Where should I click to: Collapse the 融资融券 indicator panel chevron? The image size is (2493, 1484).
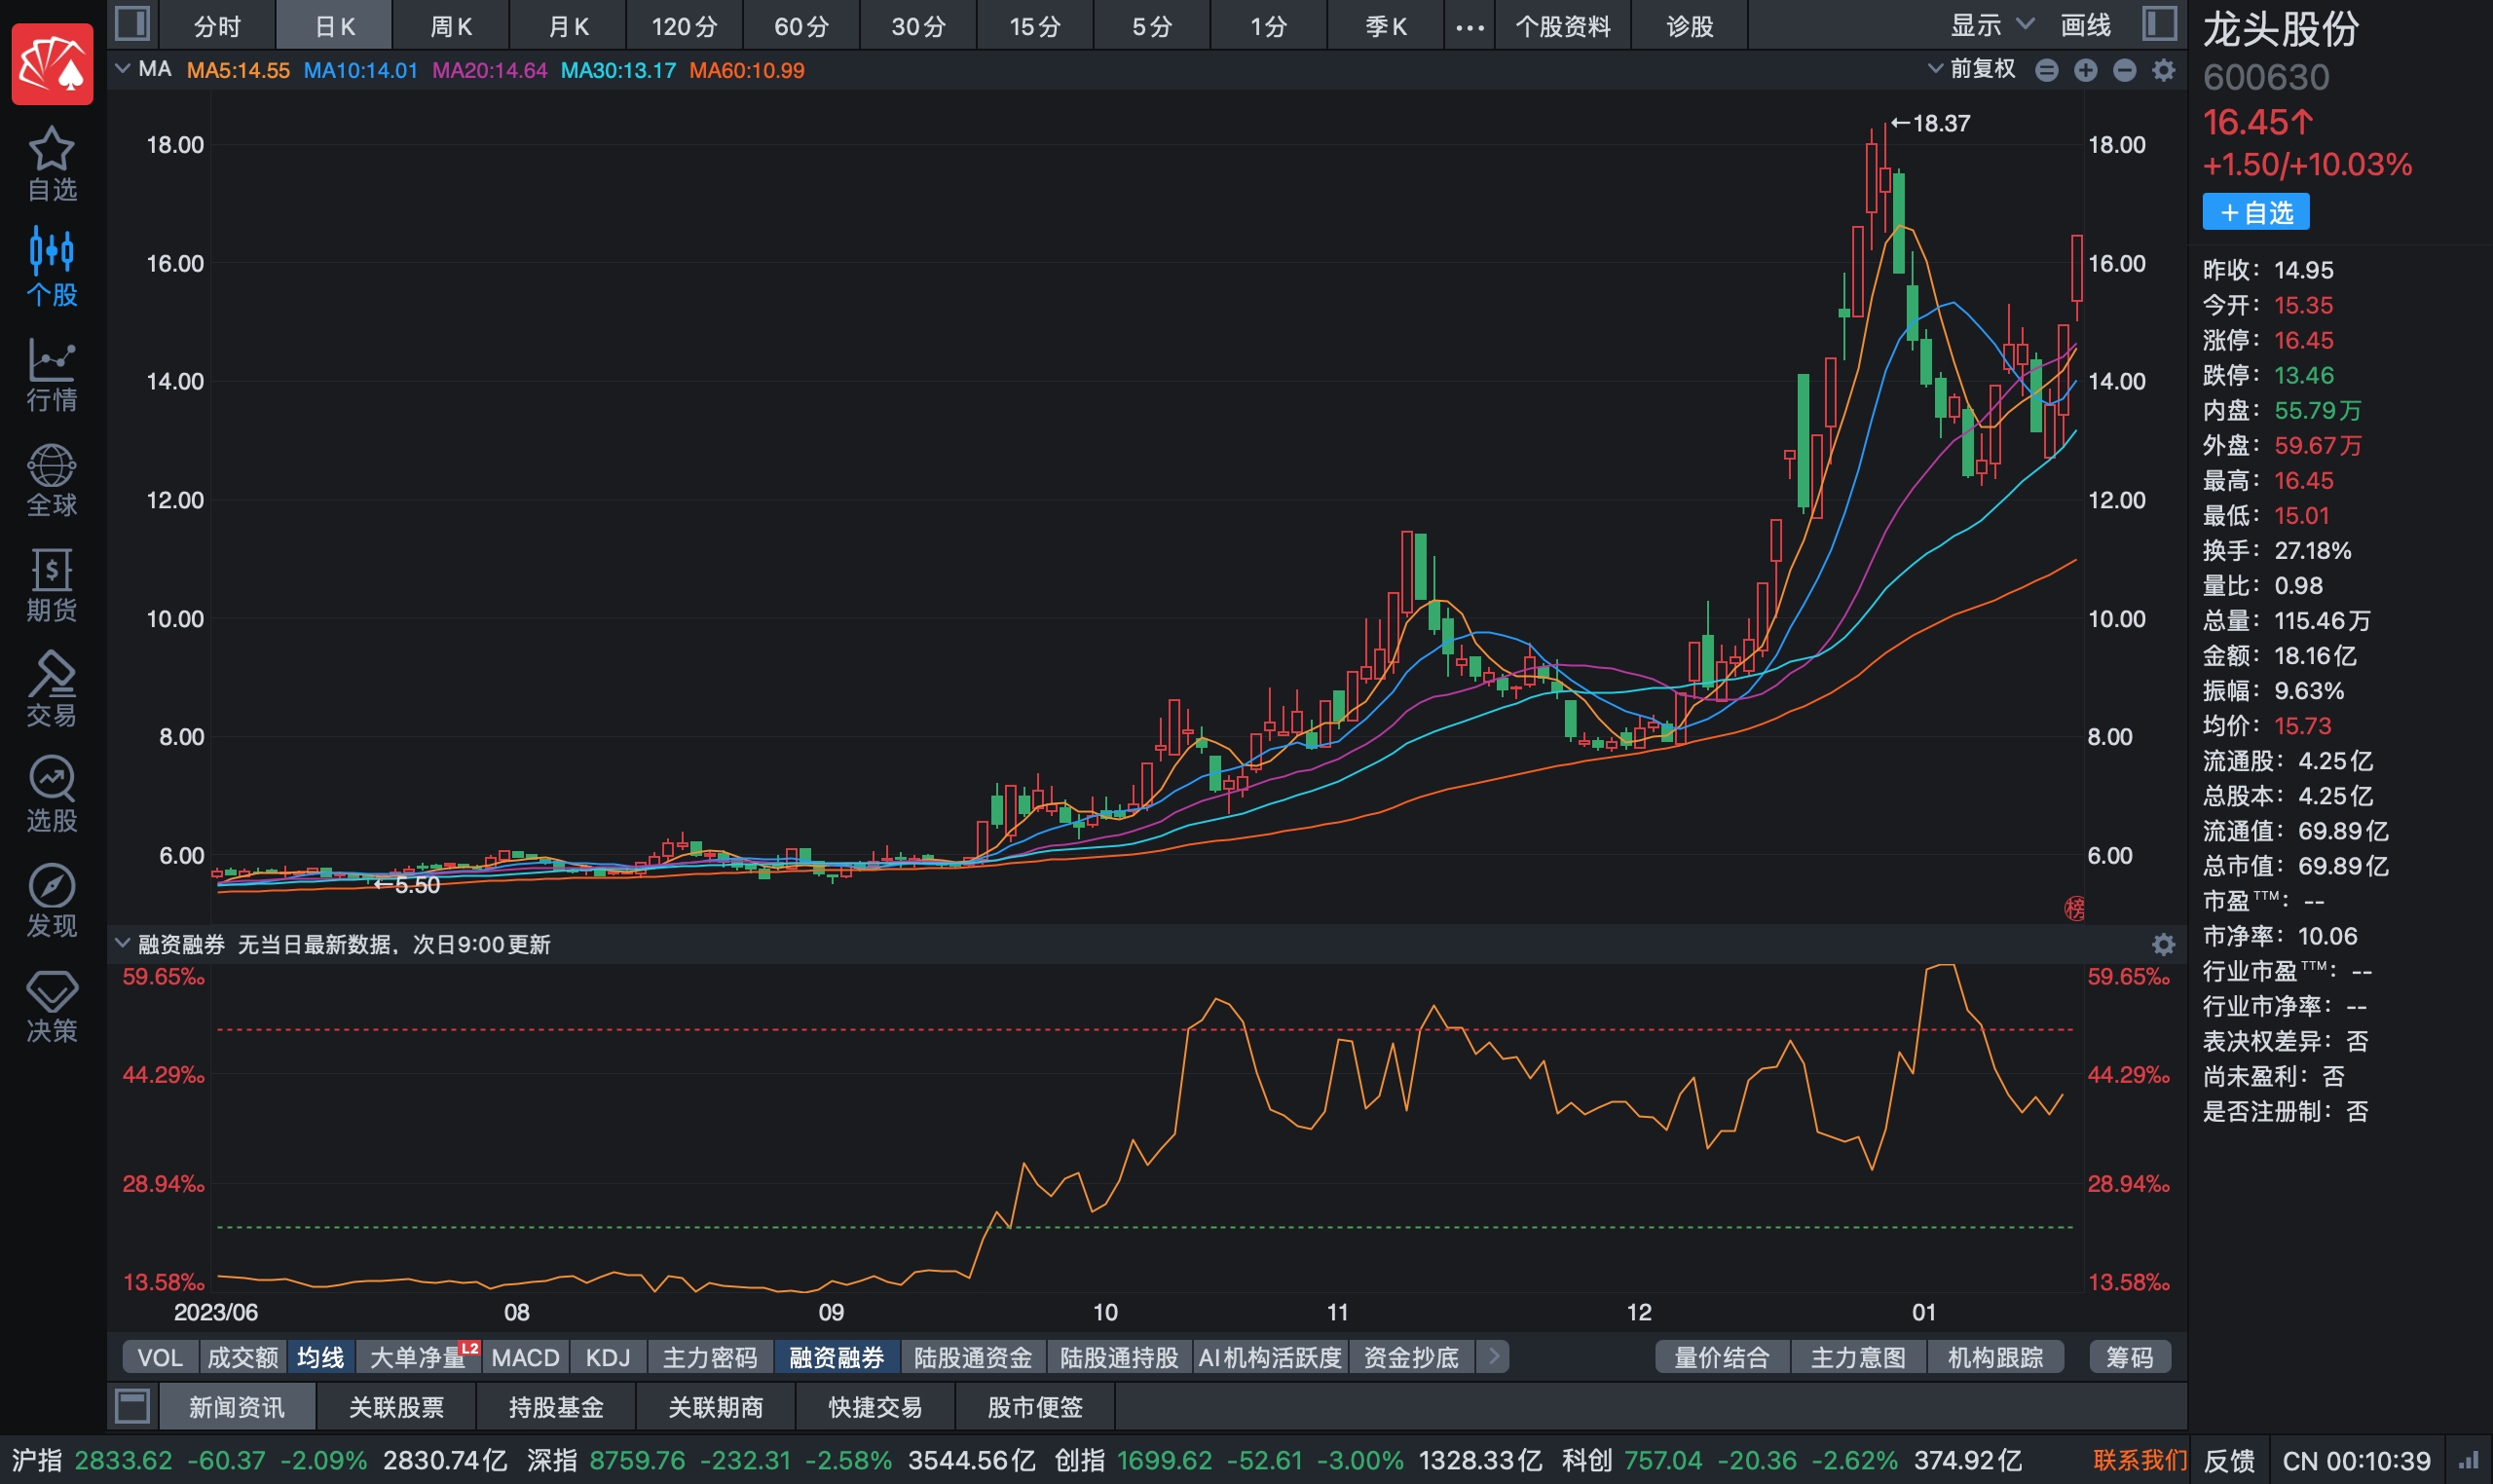122,943
